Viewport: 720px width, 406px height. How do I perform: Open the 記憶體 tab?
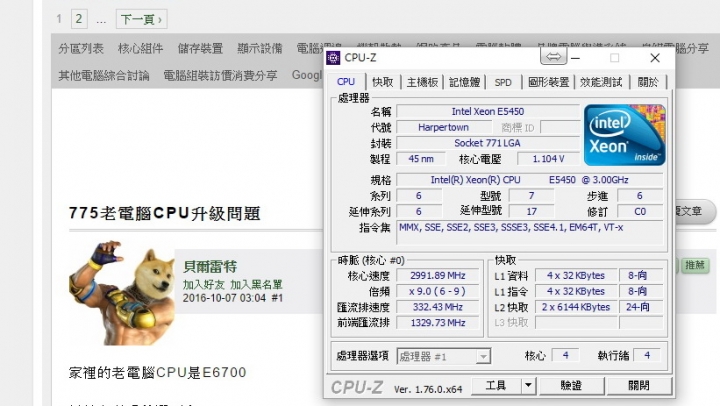[464, 82]
